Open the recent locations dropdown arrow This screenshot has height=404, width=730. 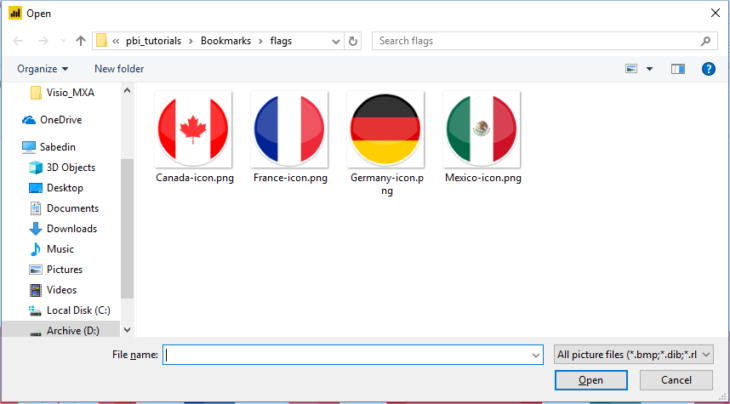tap(63, 41)
